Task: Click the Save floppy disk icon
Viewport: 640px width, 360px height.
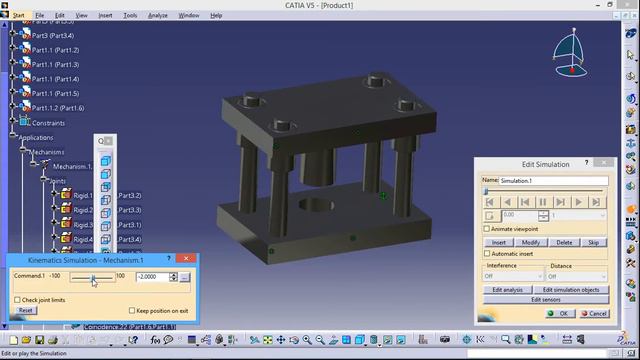Action: click(39, 340)
